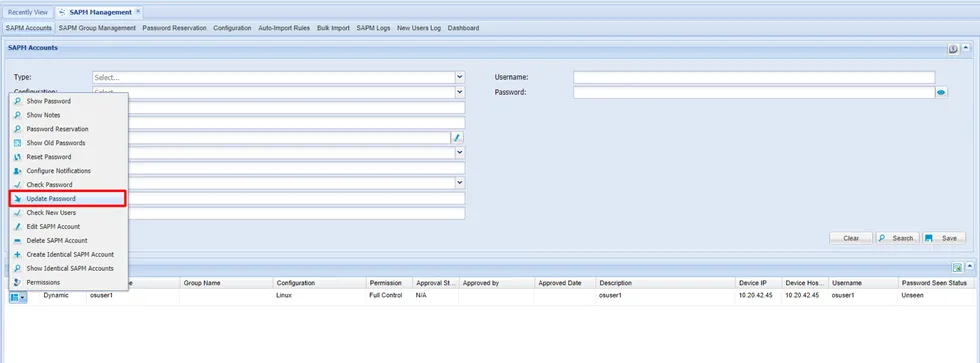This screenshot has height=363, width=980.
Task: View the SAPM Logs sub-tab
Action: (x=373, y=28)
